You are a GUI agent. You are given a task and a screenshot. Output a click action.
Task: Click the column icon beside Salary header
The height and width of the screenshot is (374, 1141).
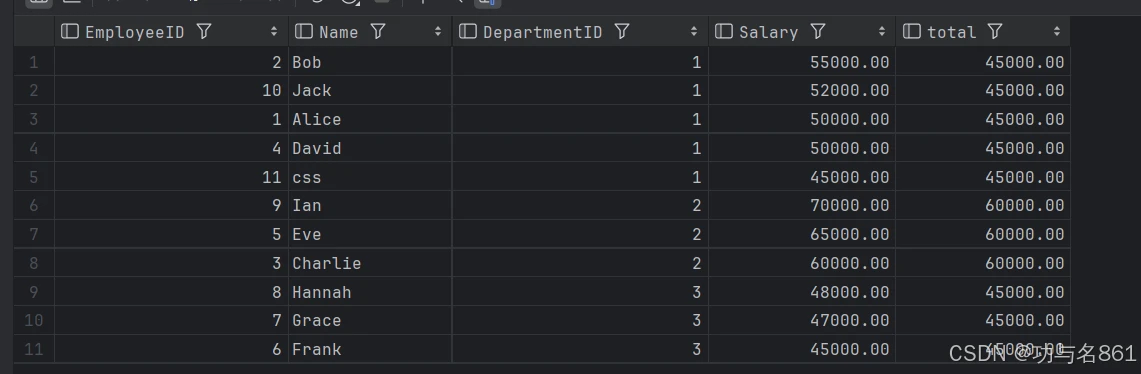click(723, 32)
